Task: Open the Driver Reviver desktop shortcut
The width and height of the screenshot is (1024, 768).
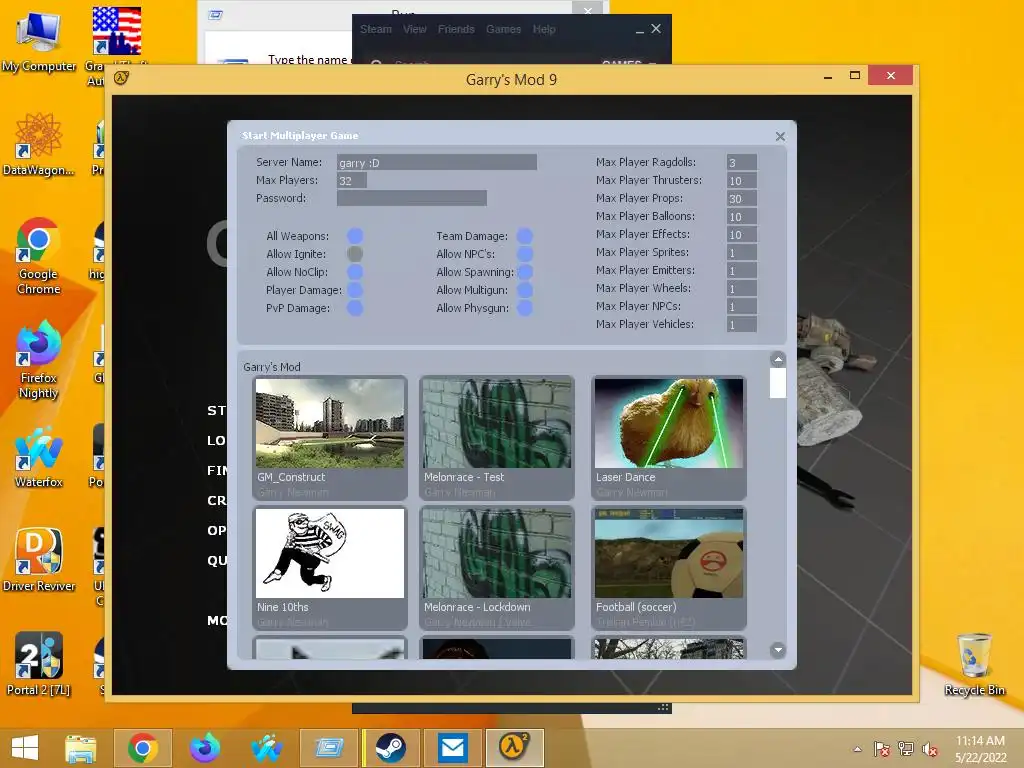Action: 39,560
